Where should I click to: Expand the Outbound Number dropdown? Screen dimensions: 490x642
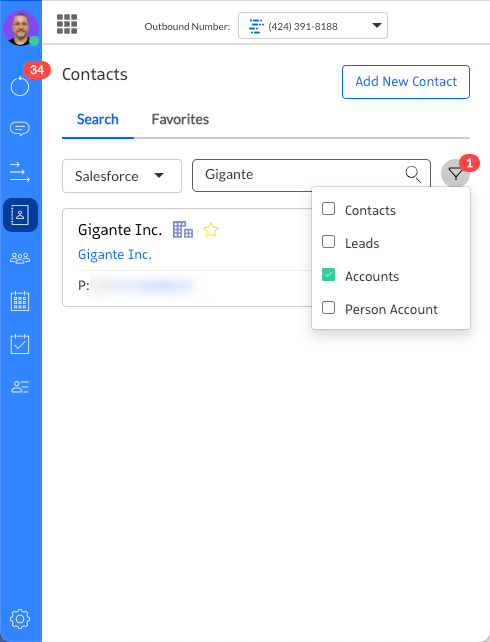coord(313,26)
